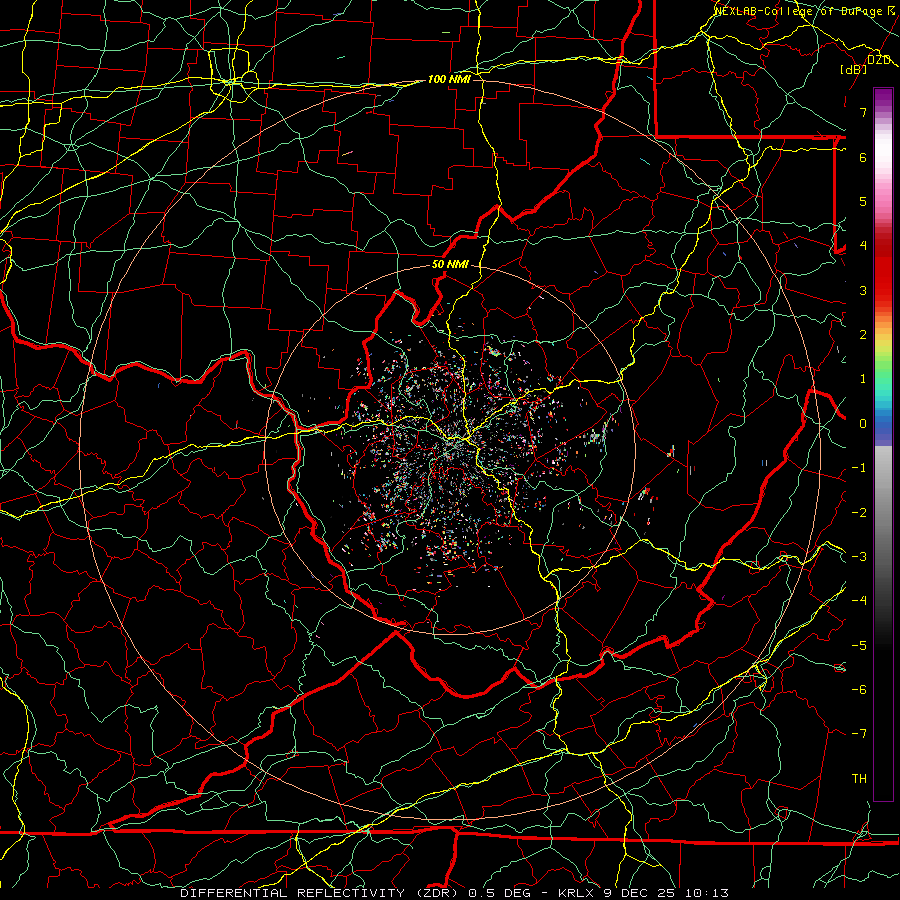
Task: Click the "0" value on color scale
Action: (x=863, y=424)
